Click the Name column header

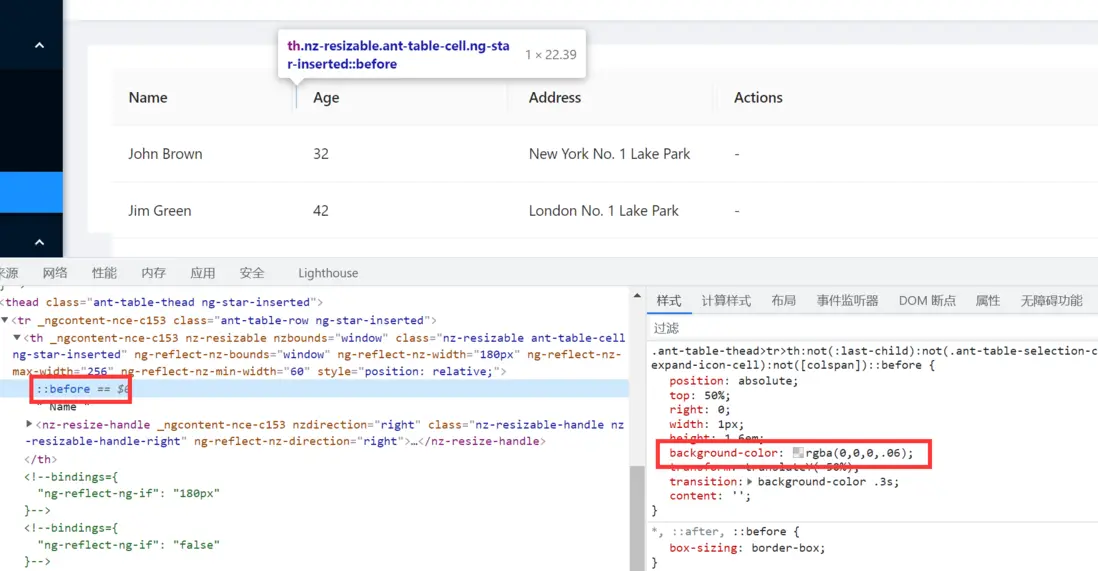click(x=148, y=98)
